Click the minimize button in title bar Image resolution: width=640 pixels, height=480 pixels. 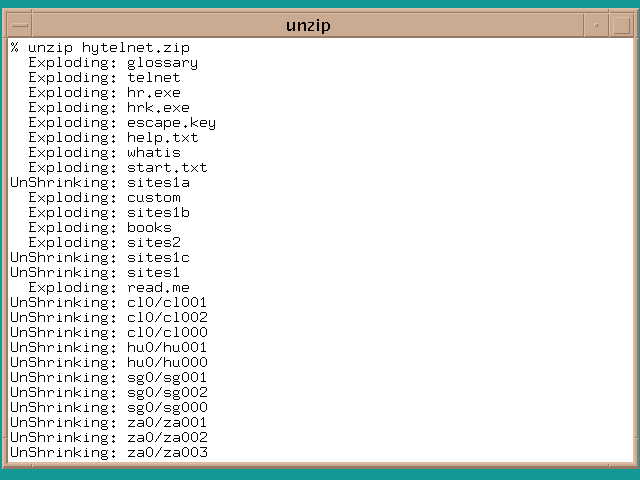pos(597,24)
